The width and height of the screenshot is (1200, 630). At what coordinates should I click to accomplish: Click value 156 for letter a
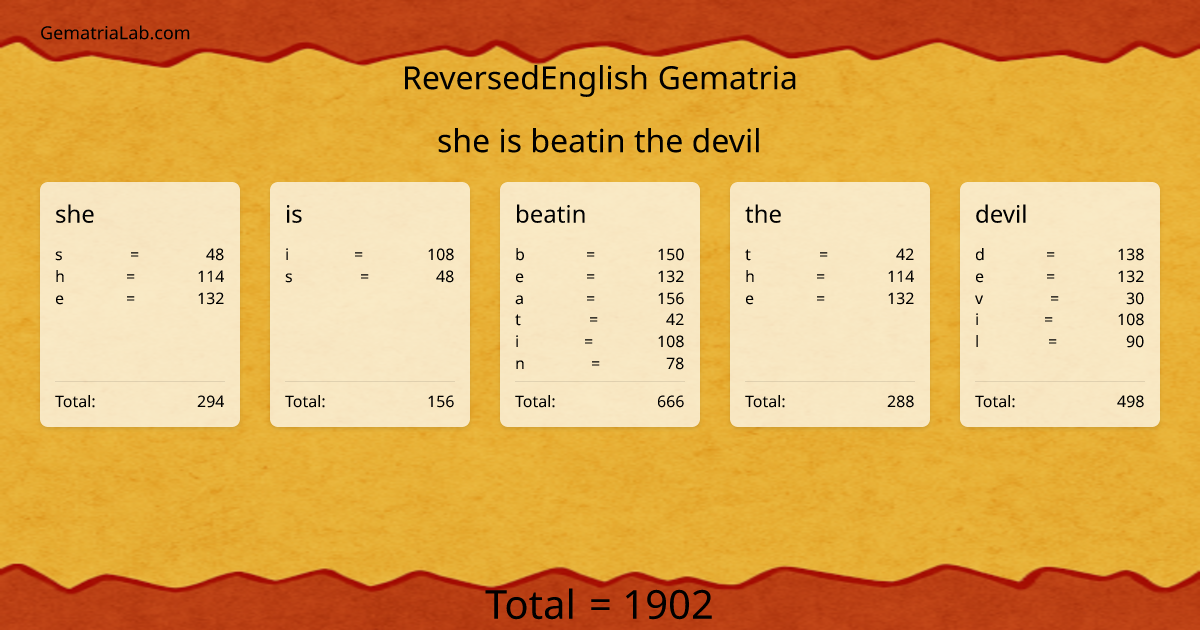pos(671,299)
